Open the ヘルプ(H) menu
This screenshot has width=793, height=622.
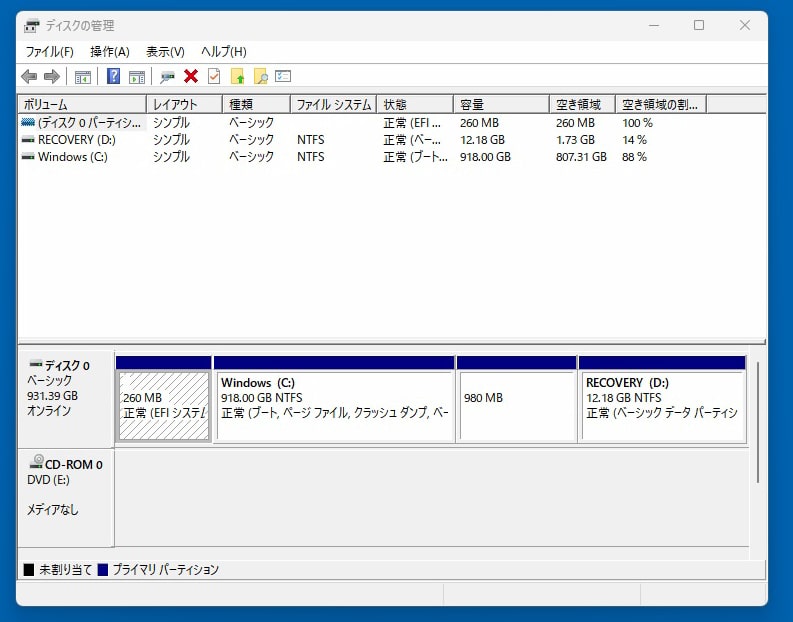223,52
